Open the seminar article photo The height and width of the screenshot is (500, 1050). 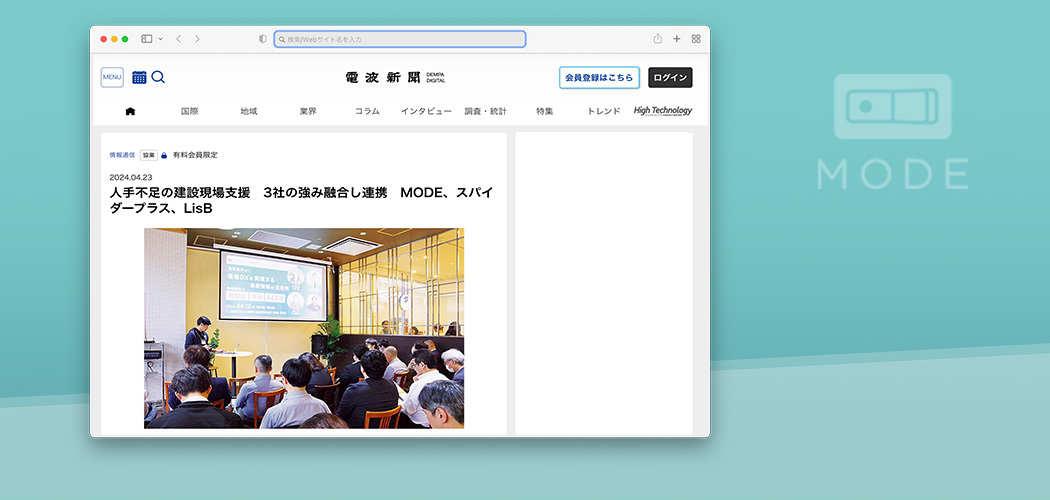tap(304, 328)
